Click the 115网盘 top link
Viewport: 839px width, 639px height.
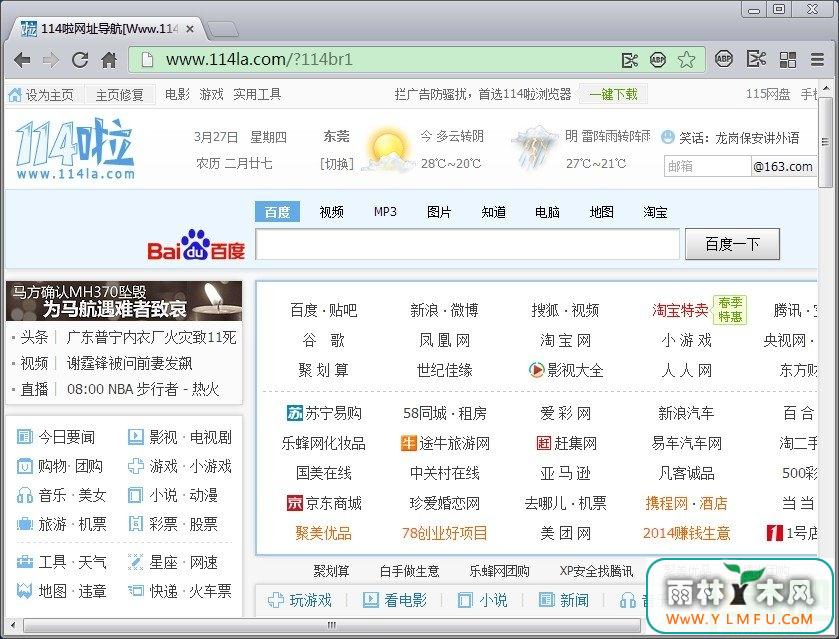click(x=768, y=95)
